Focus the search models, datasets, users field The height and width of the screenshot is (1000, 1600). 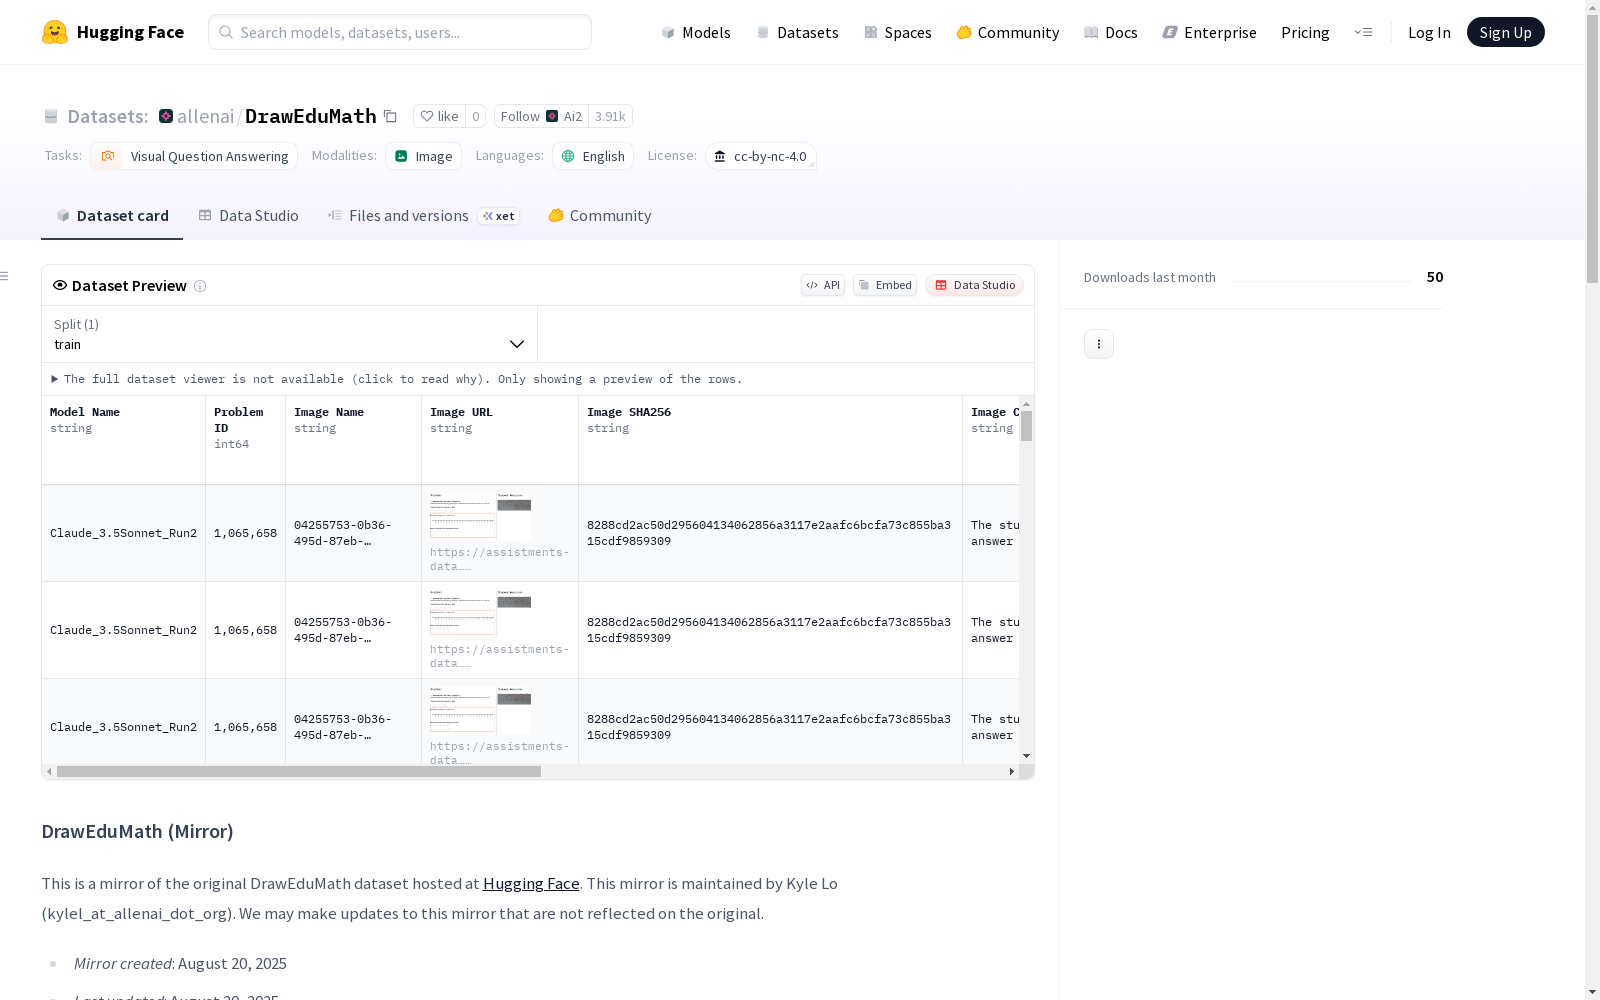pyautogui.click(x=400, y=32)
